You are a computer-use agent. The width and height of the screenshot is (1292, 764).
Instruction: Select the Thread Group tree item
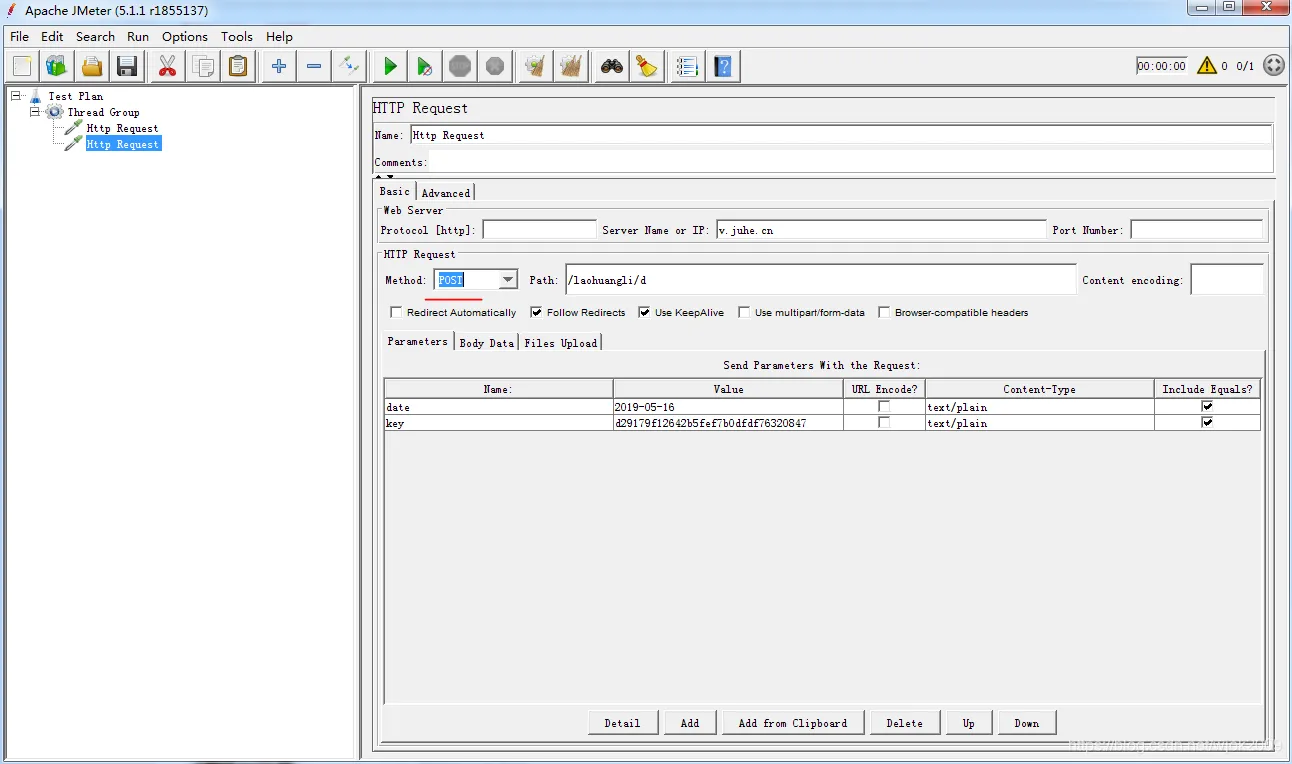point(103,112)
